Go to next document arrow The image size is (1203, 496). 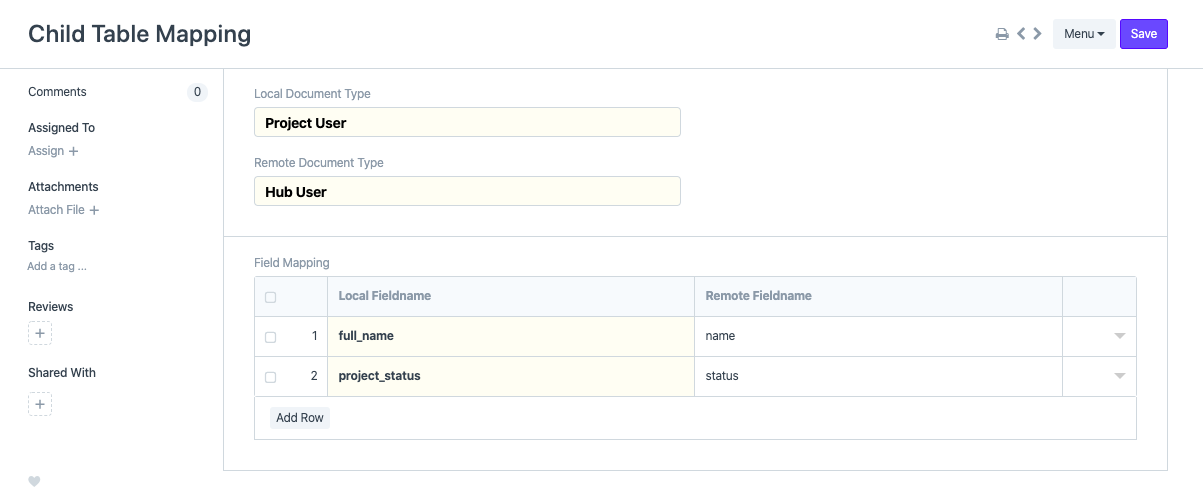pos(1038,34)
